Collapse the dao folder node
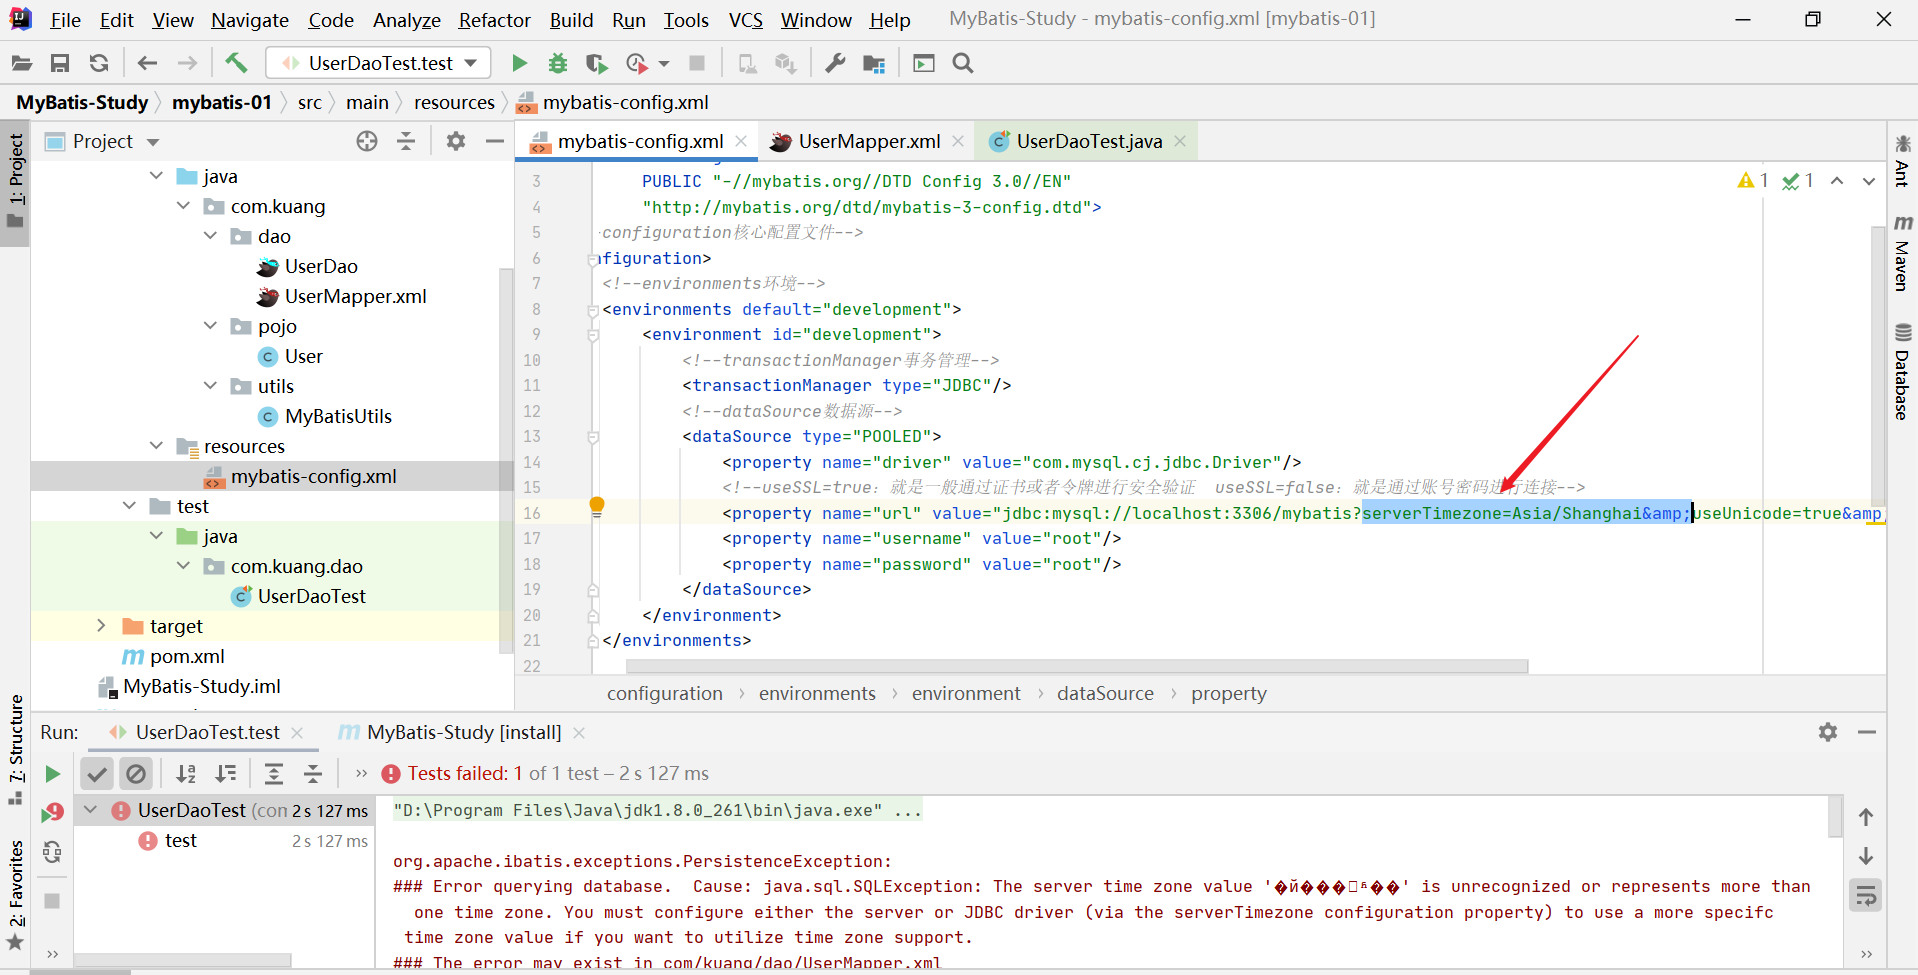The width and height of the screenshot is (1918, 975). point(210,236)
